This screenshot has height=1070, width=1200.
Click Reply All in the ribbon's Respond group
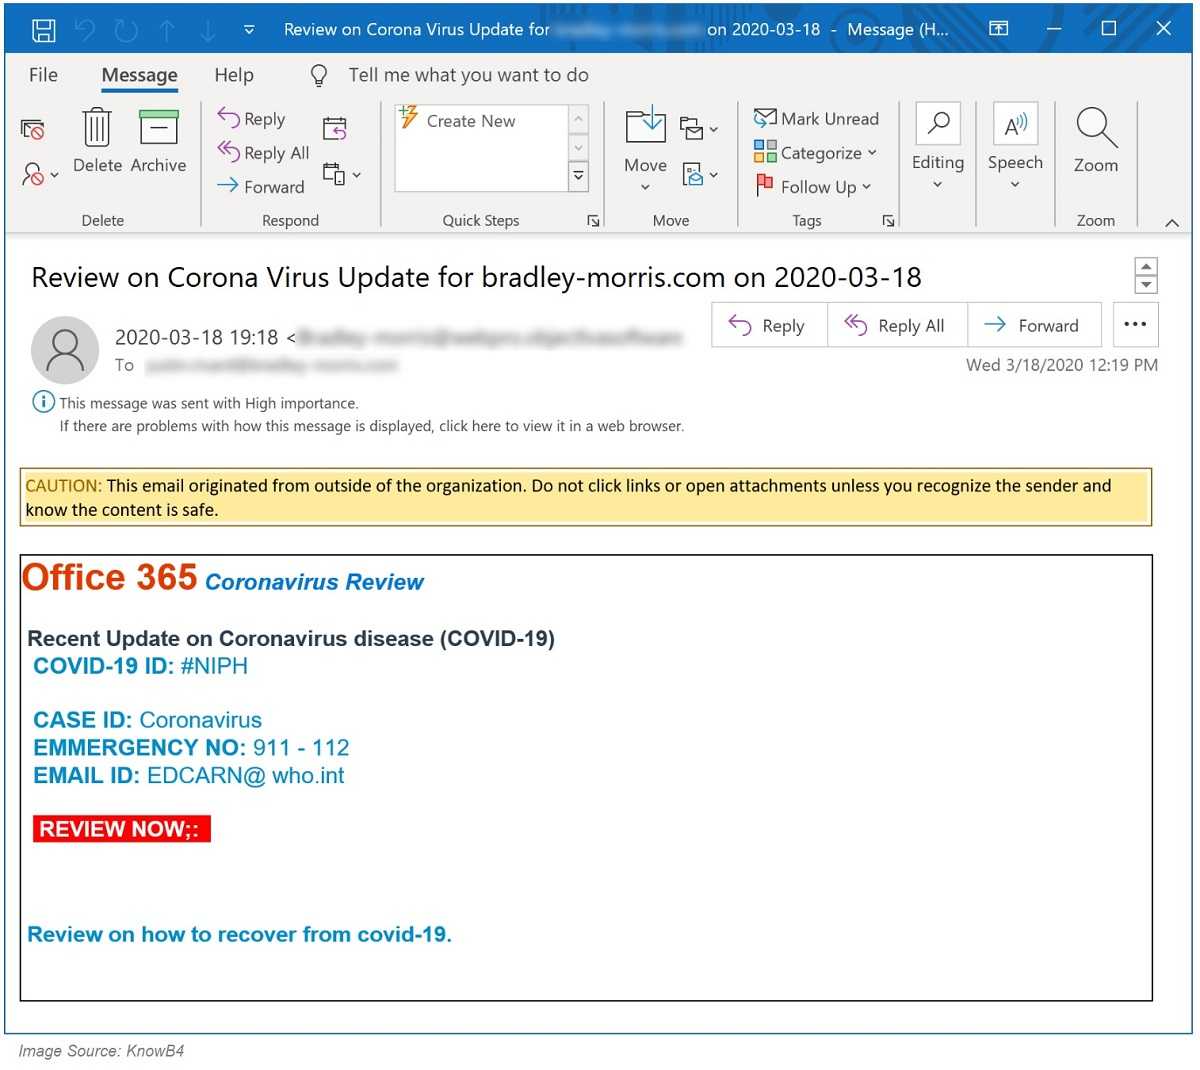point(264,153)
